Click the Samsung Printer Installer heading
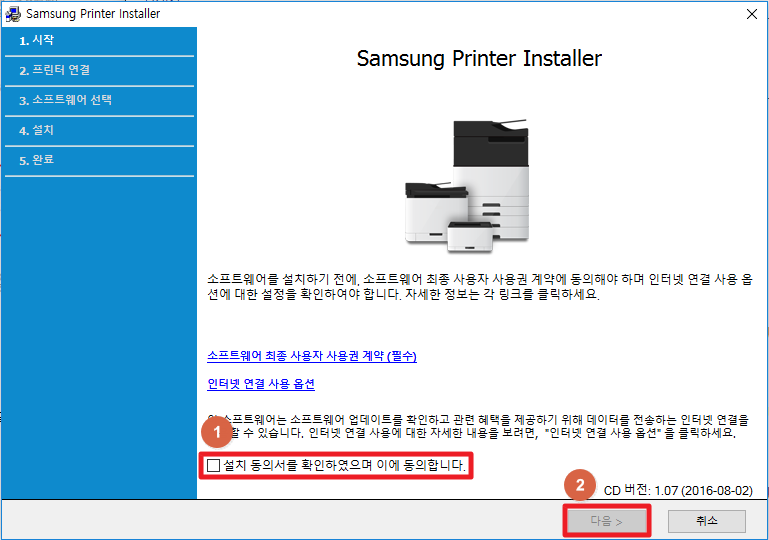This screenshot has height=540, width=769. 479,58
